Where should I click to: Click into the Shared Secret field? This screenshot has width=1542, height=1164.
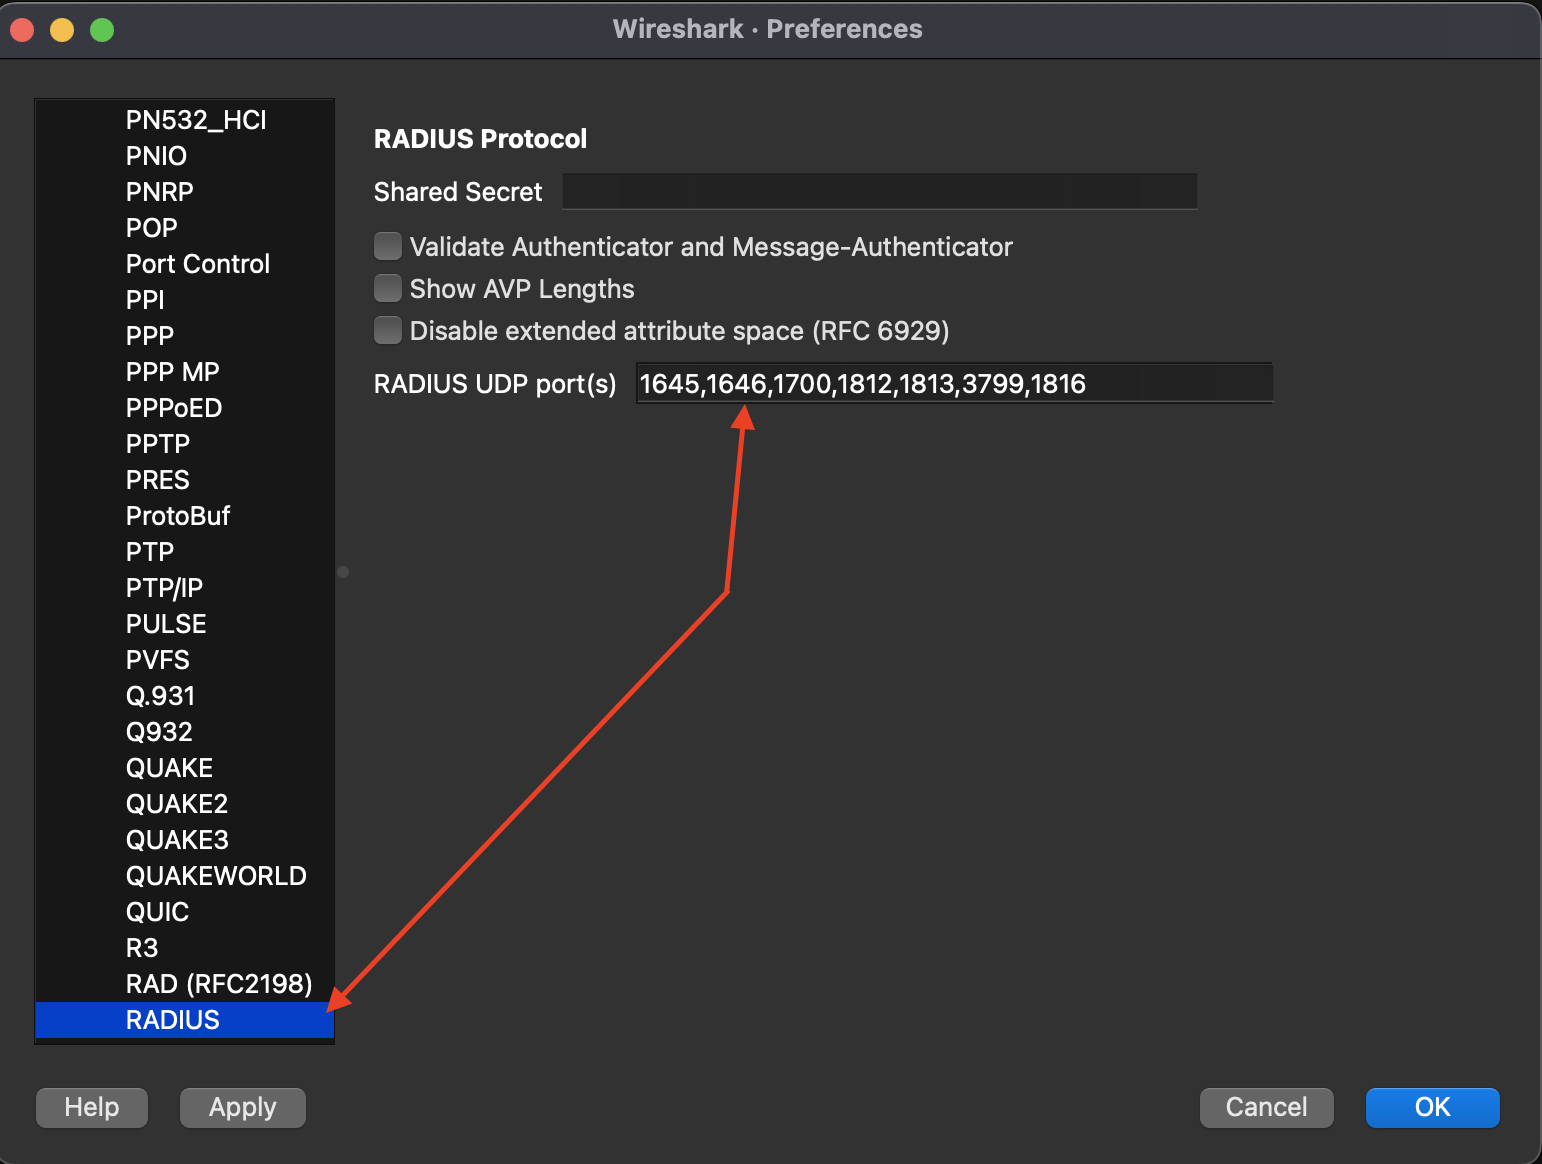879,191
